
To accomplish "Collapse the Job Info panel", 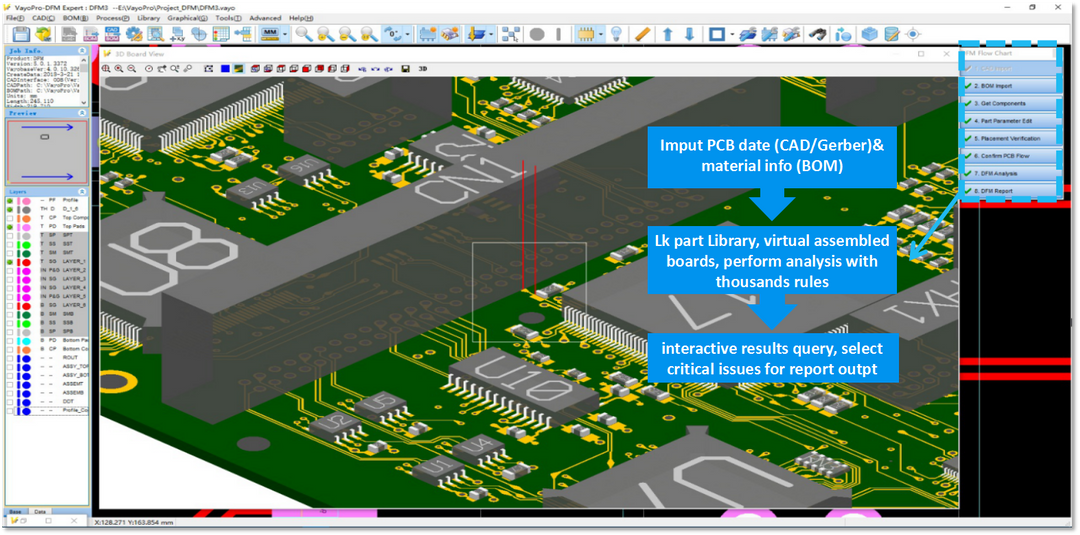I will coord(82,48).
